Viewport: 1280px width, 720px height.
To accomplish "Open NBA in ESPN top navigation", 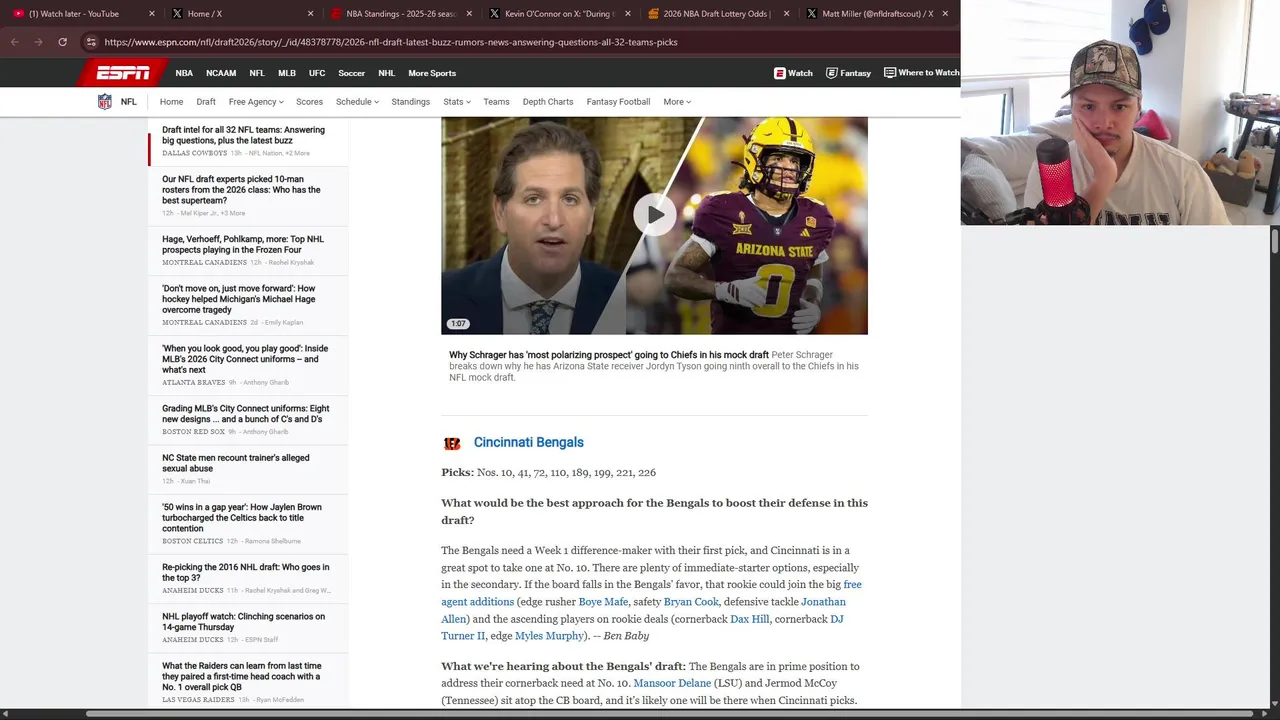I will (184, 73).
